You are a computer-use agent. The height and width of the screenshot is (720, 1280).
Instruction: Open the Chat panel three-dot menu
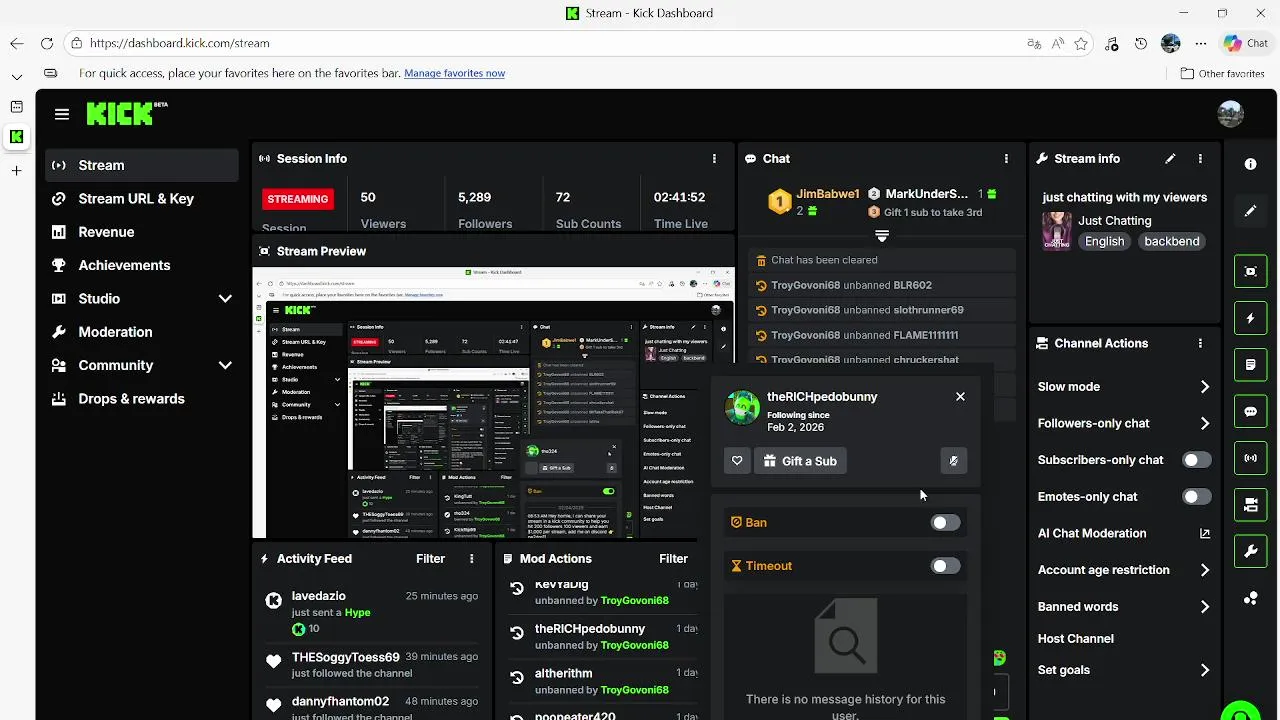[1006, 159]
